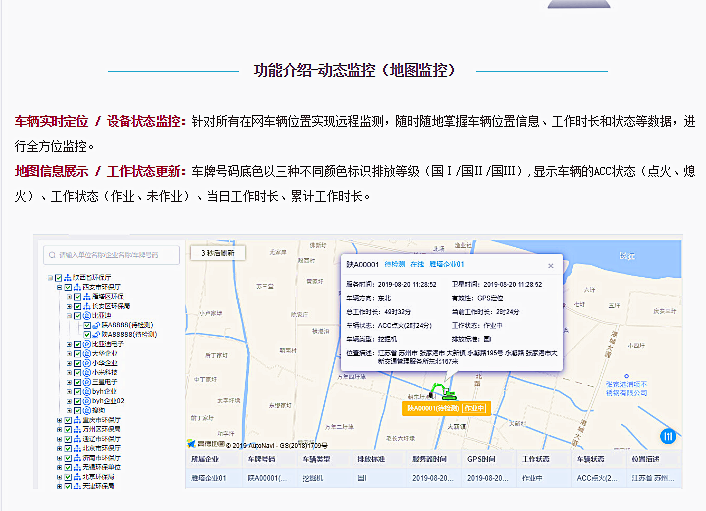This screenshot has height=511, width=706.
Task: Collapse the 陕西省环保厅 root node
Action: point(50,277)
